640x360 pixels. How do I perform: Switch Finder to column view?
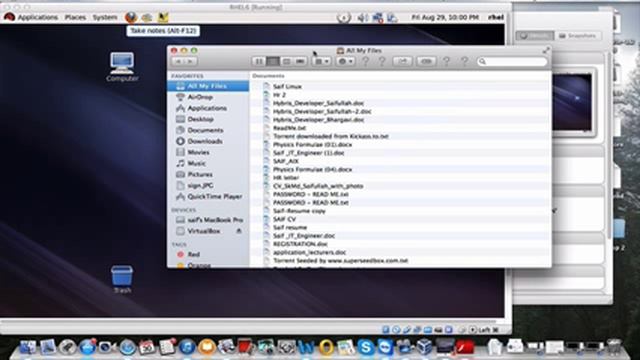[287, 61]
